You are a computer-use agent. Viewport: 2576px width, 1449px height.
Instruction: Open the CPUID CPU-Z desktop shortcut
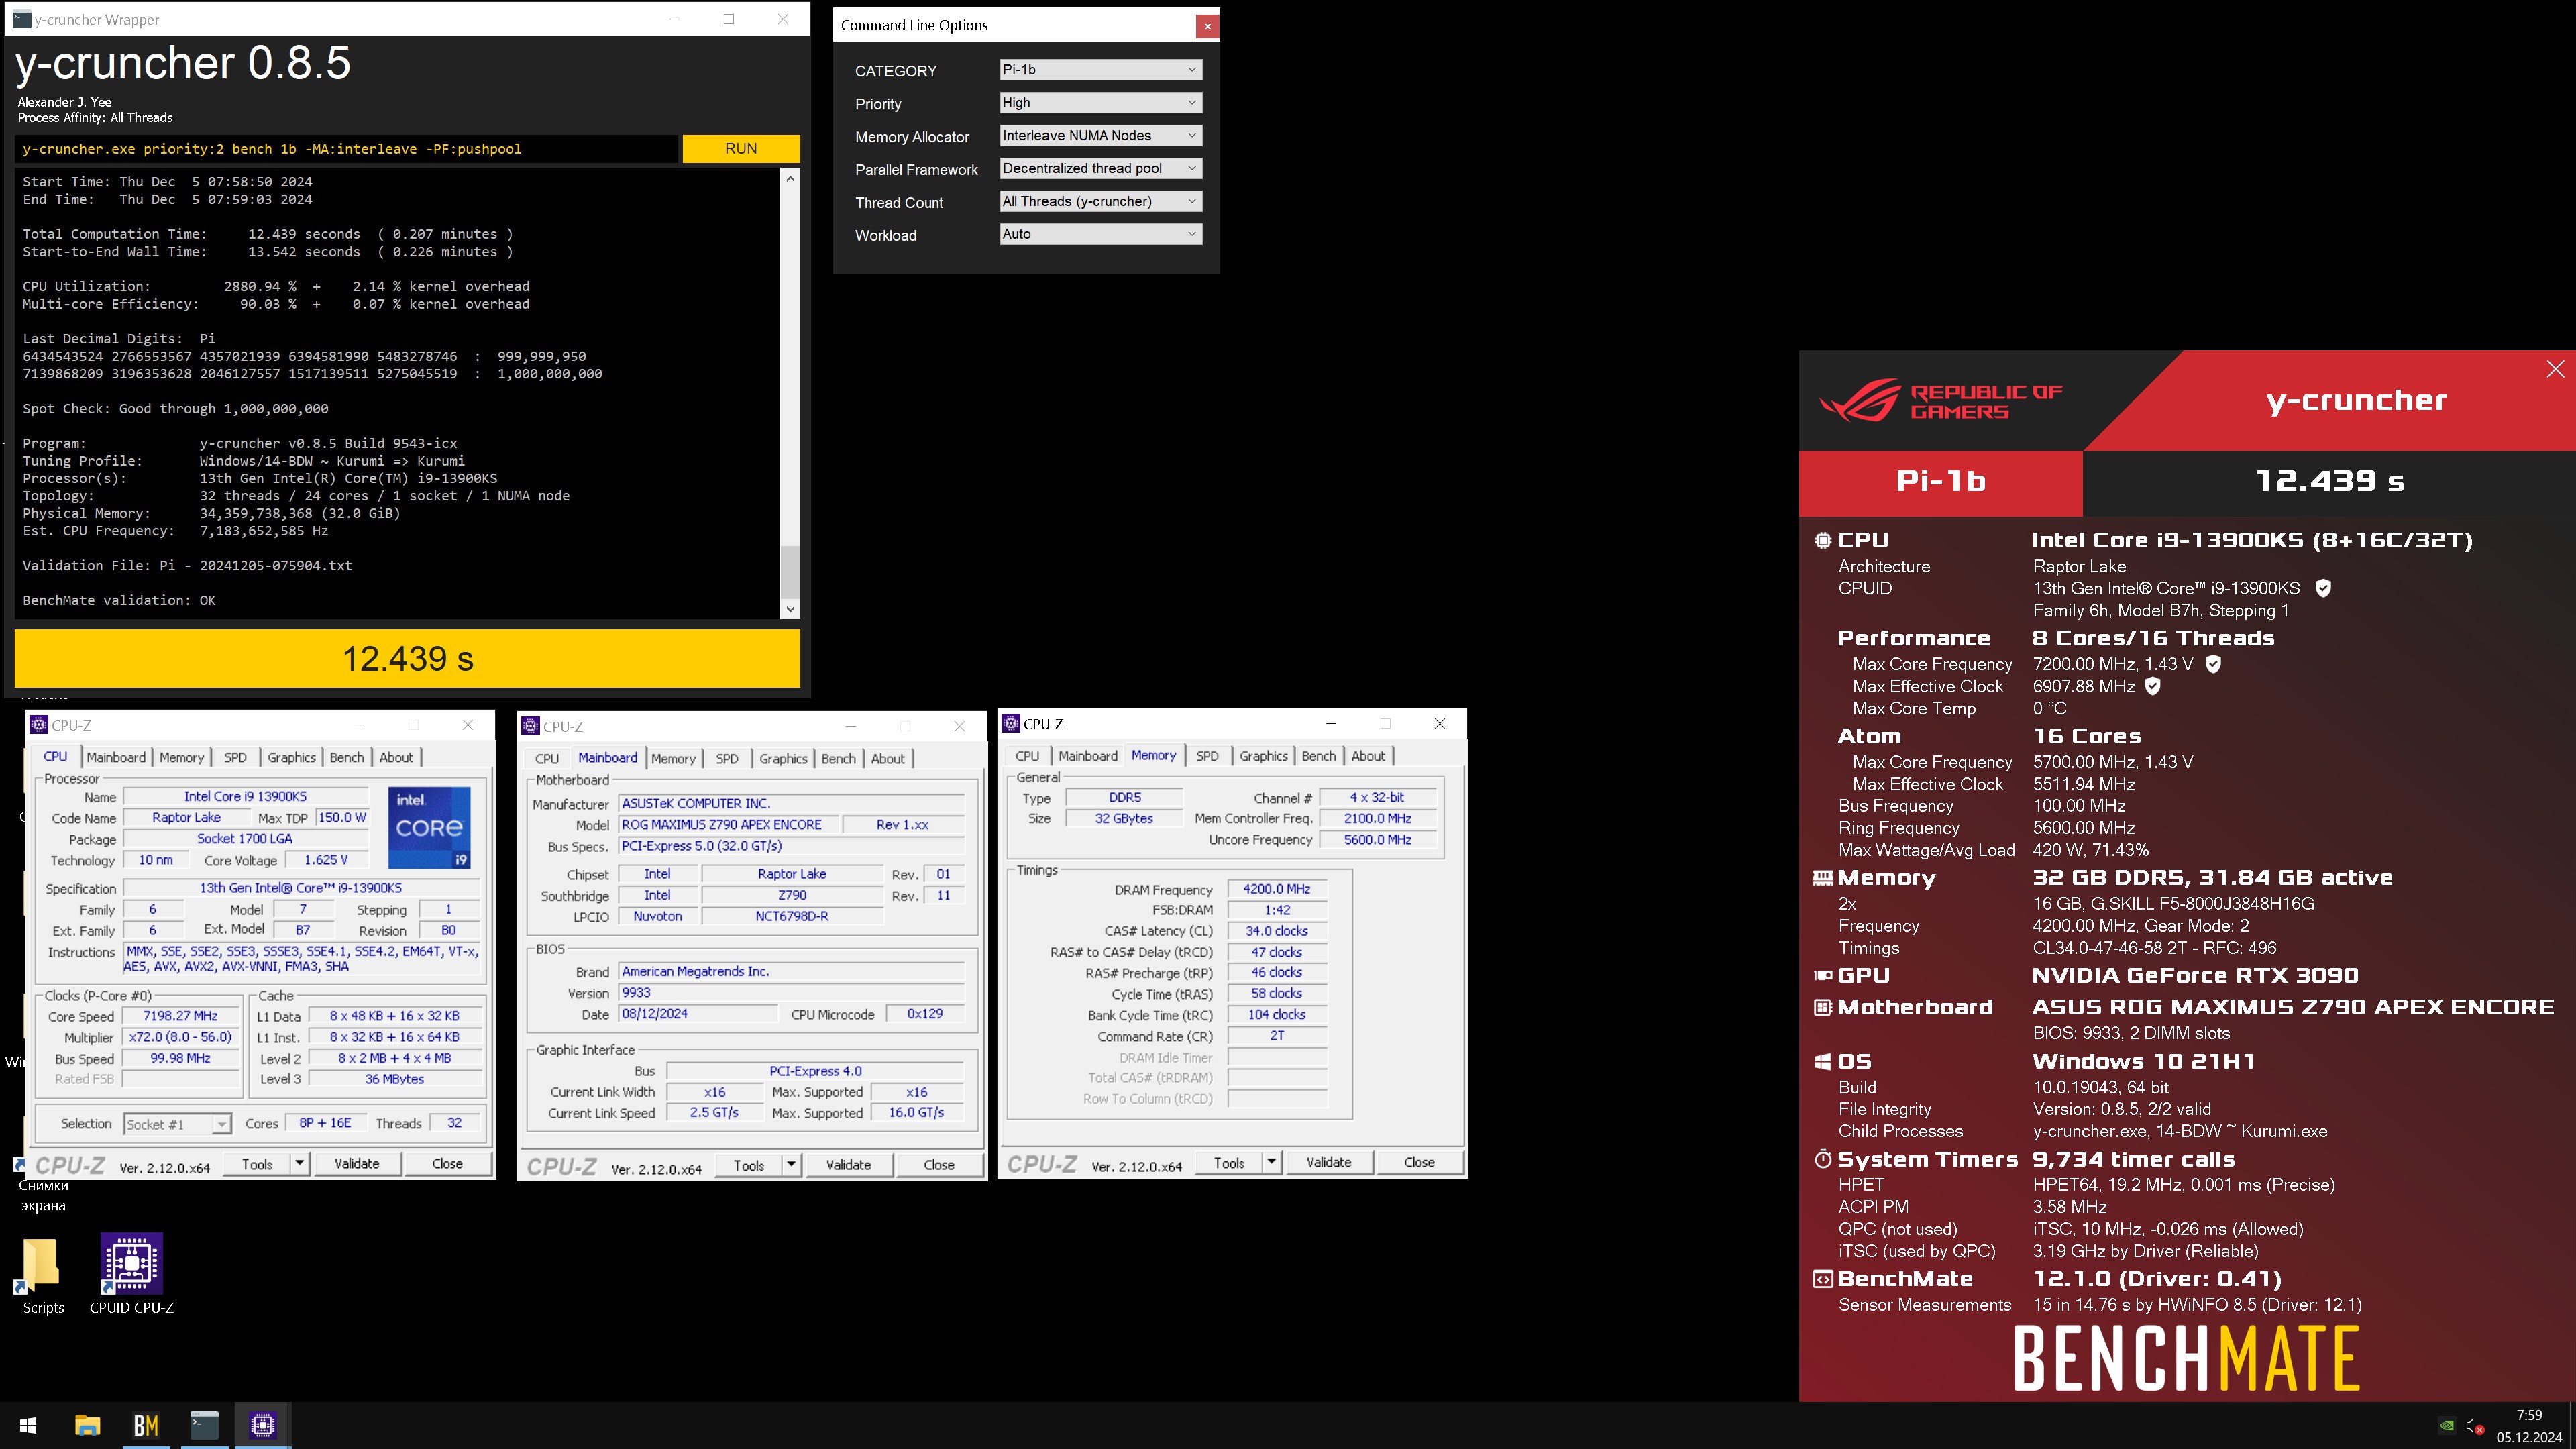click(x=131, y=1274)
